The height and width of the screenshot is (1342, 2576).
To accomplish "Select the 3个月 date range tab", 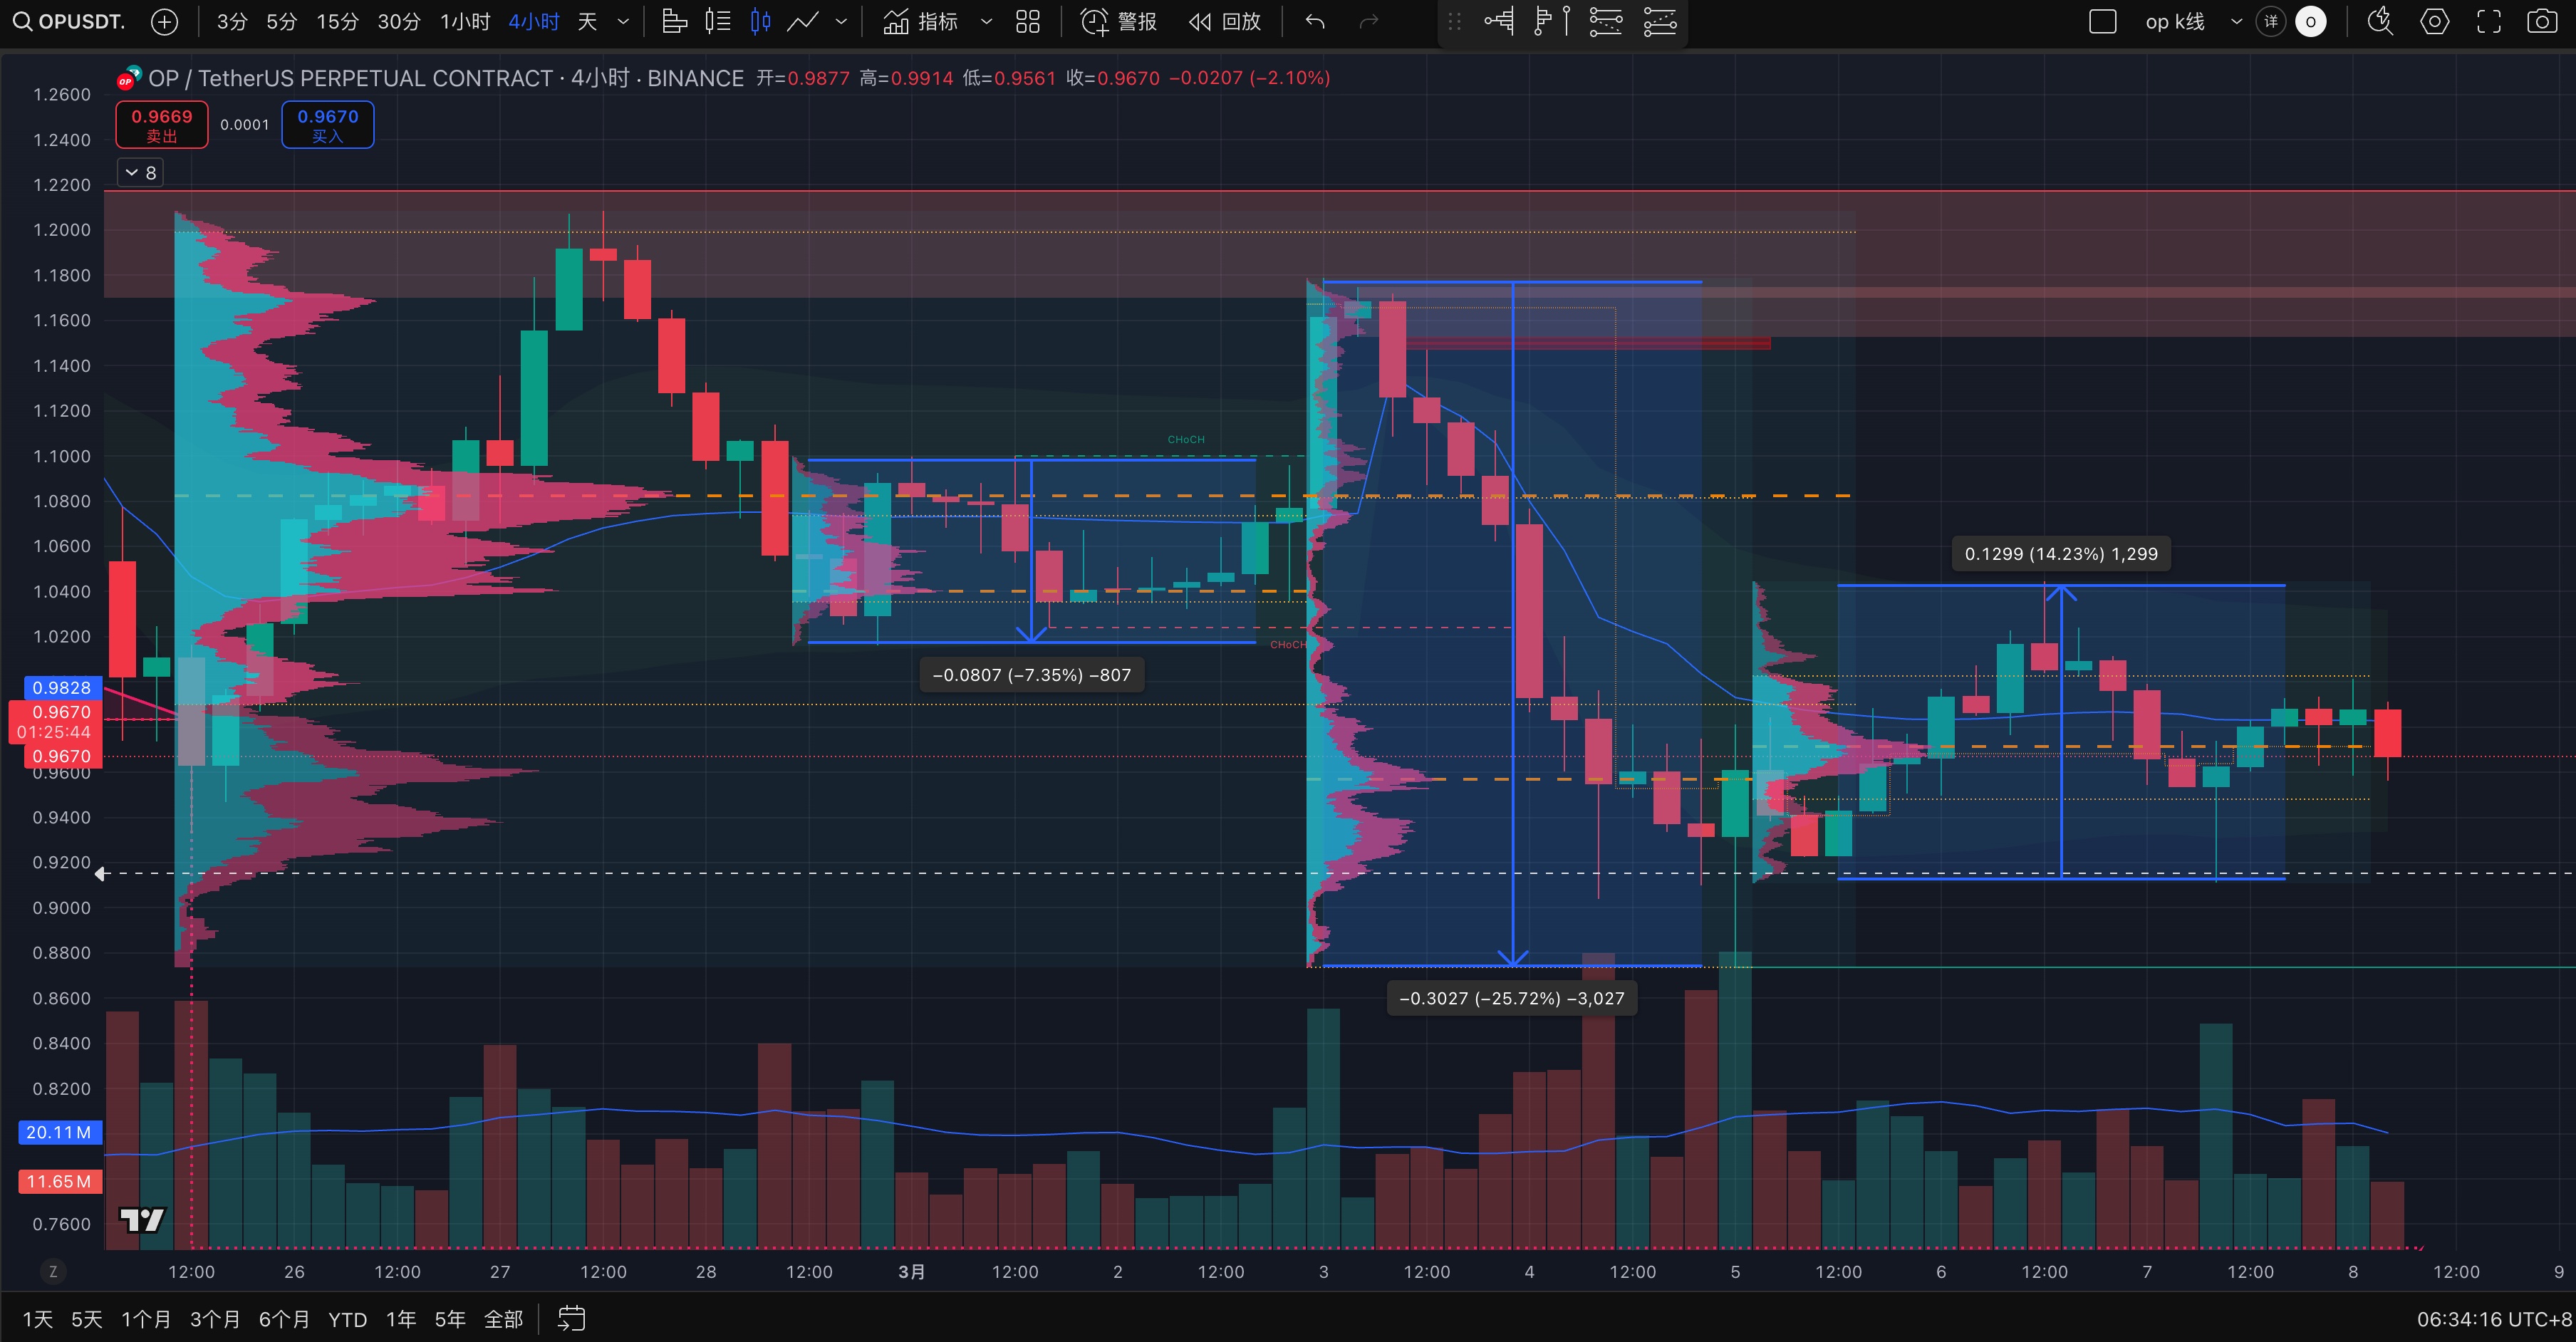I will click(215, 1319).
